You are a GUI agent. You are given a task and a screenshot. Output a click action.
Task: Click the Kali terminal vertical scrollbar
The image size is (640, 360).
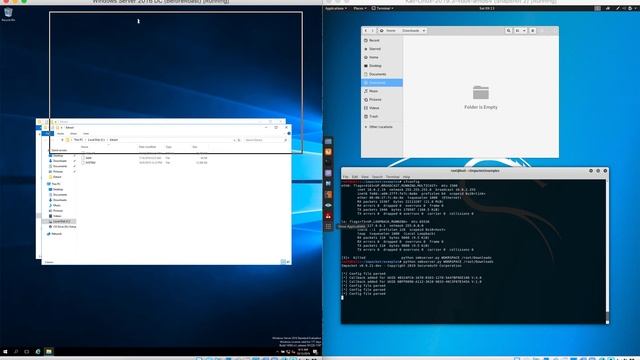tap(607, 251)
